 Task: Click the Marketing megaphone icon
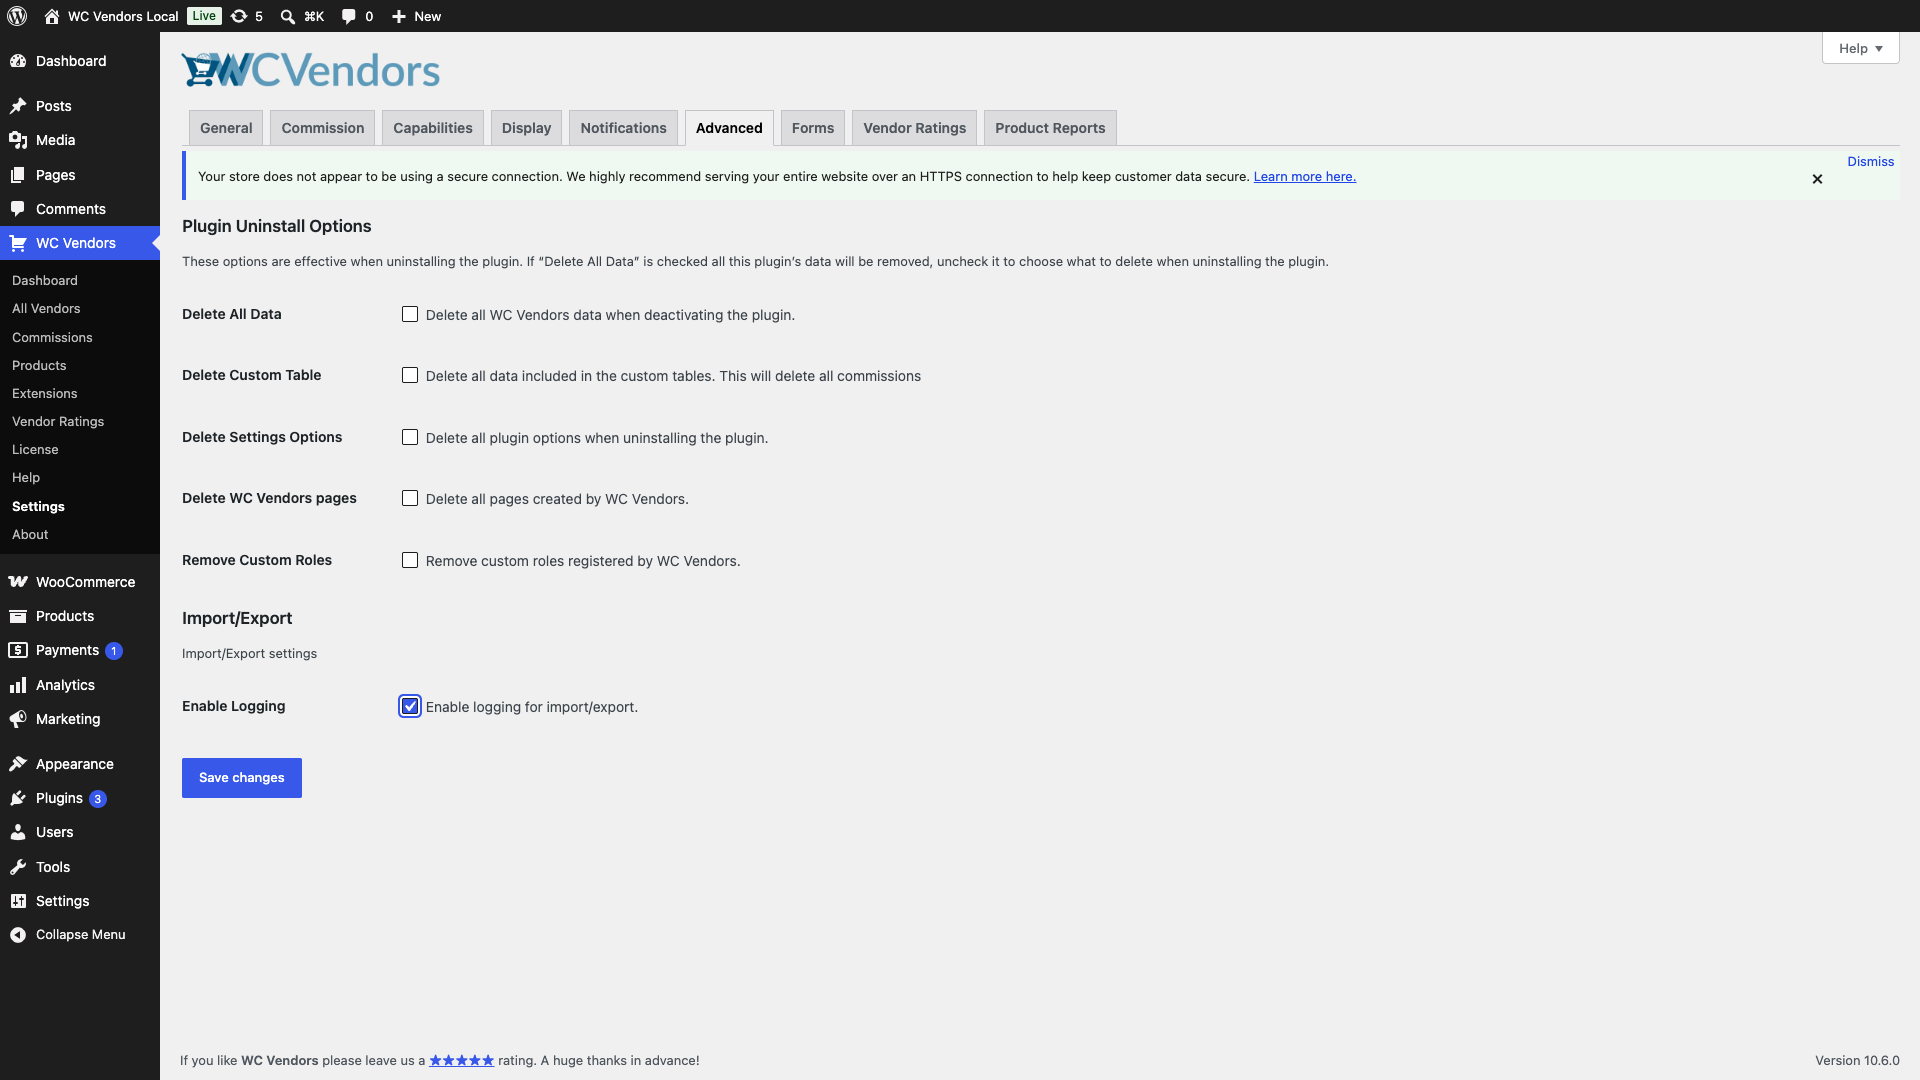(x=18, y=719)
